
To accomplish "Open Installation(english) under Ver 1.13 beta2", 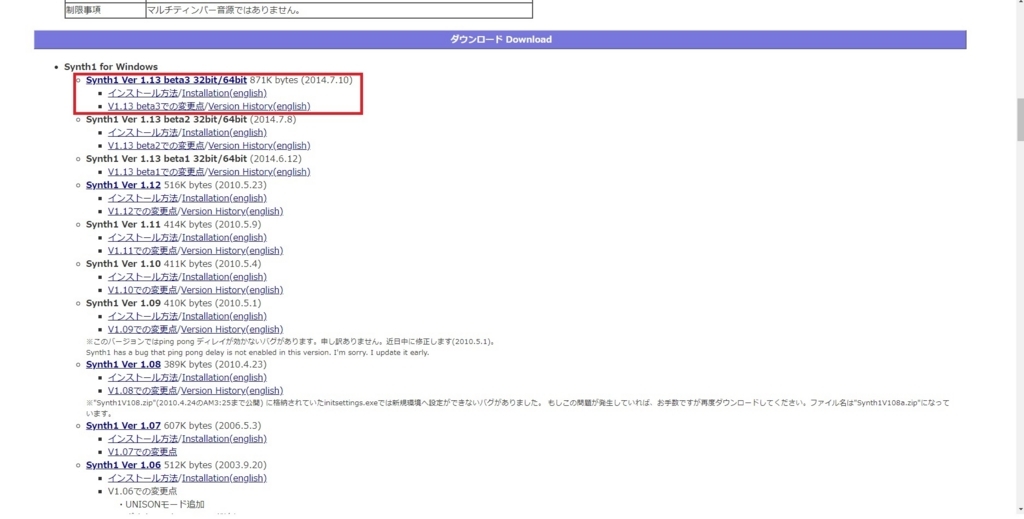I will [224, 133].
